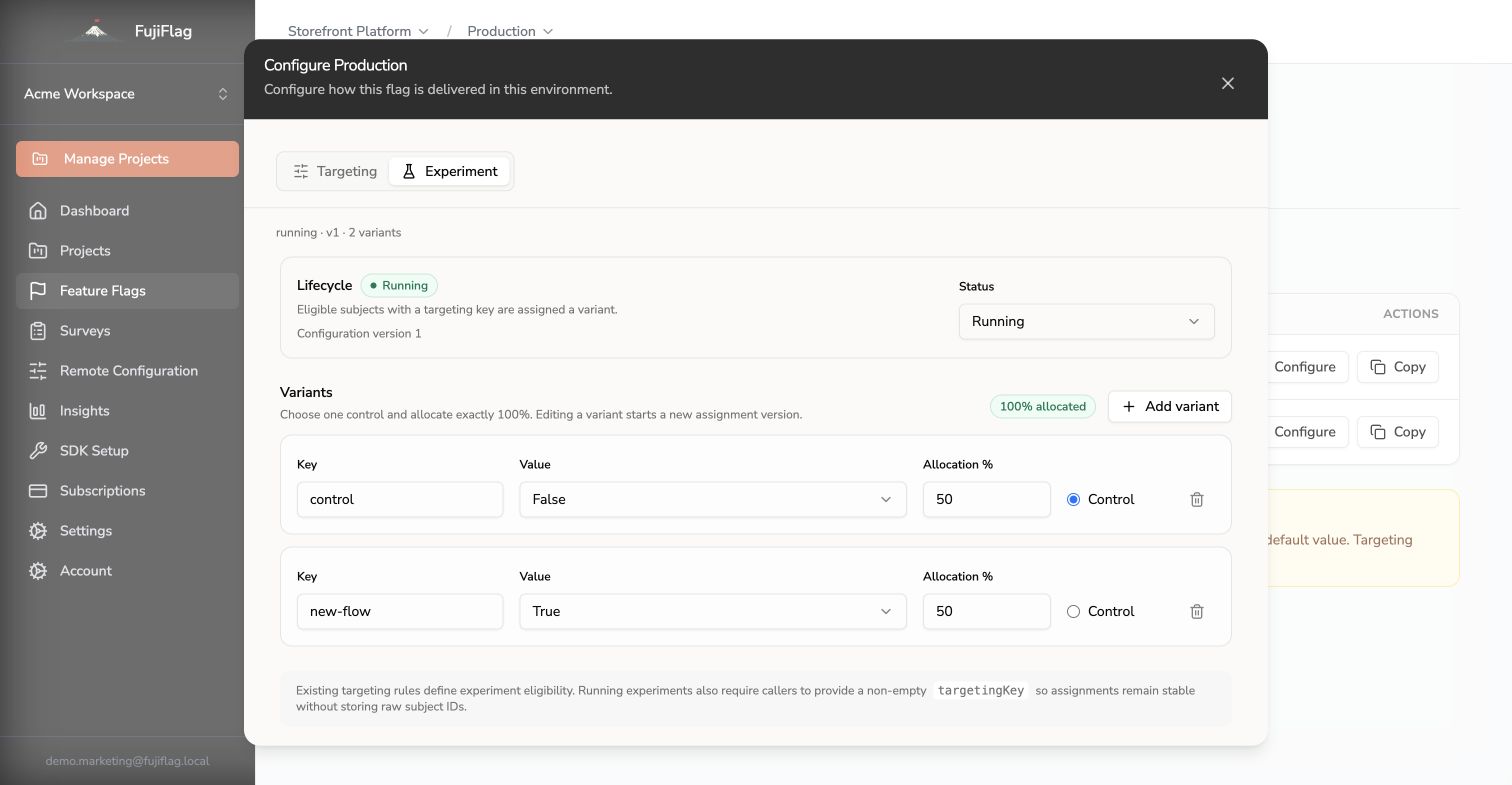Open Surveys from the sidebar
The height and width of the screenshot is (785, 1512).
127,331
